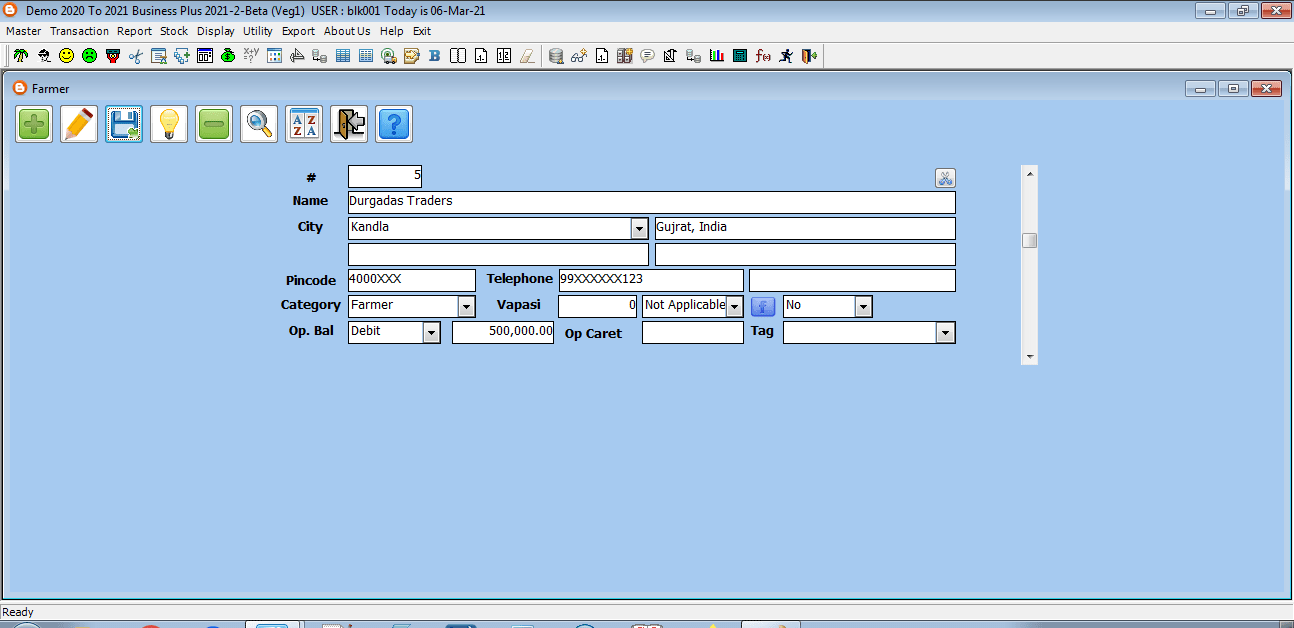Viewport: 1294px width, 628px height.
Task: Expand the Op. Bal Debit dropdown
Action: tap(431, 333)
